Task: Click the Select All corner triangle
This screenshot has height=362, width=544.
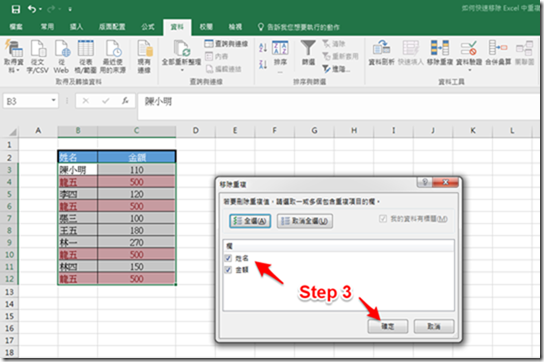Action: point(12,132)
